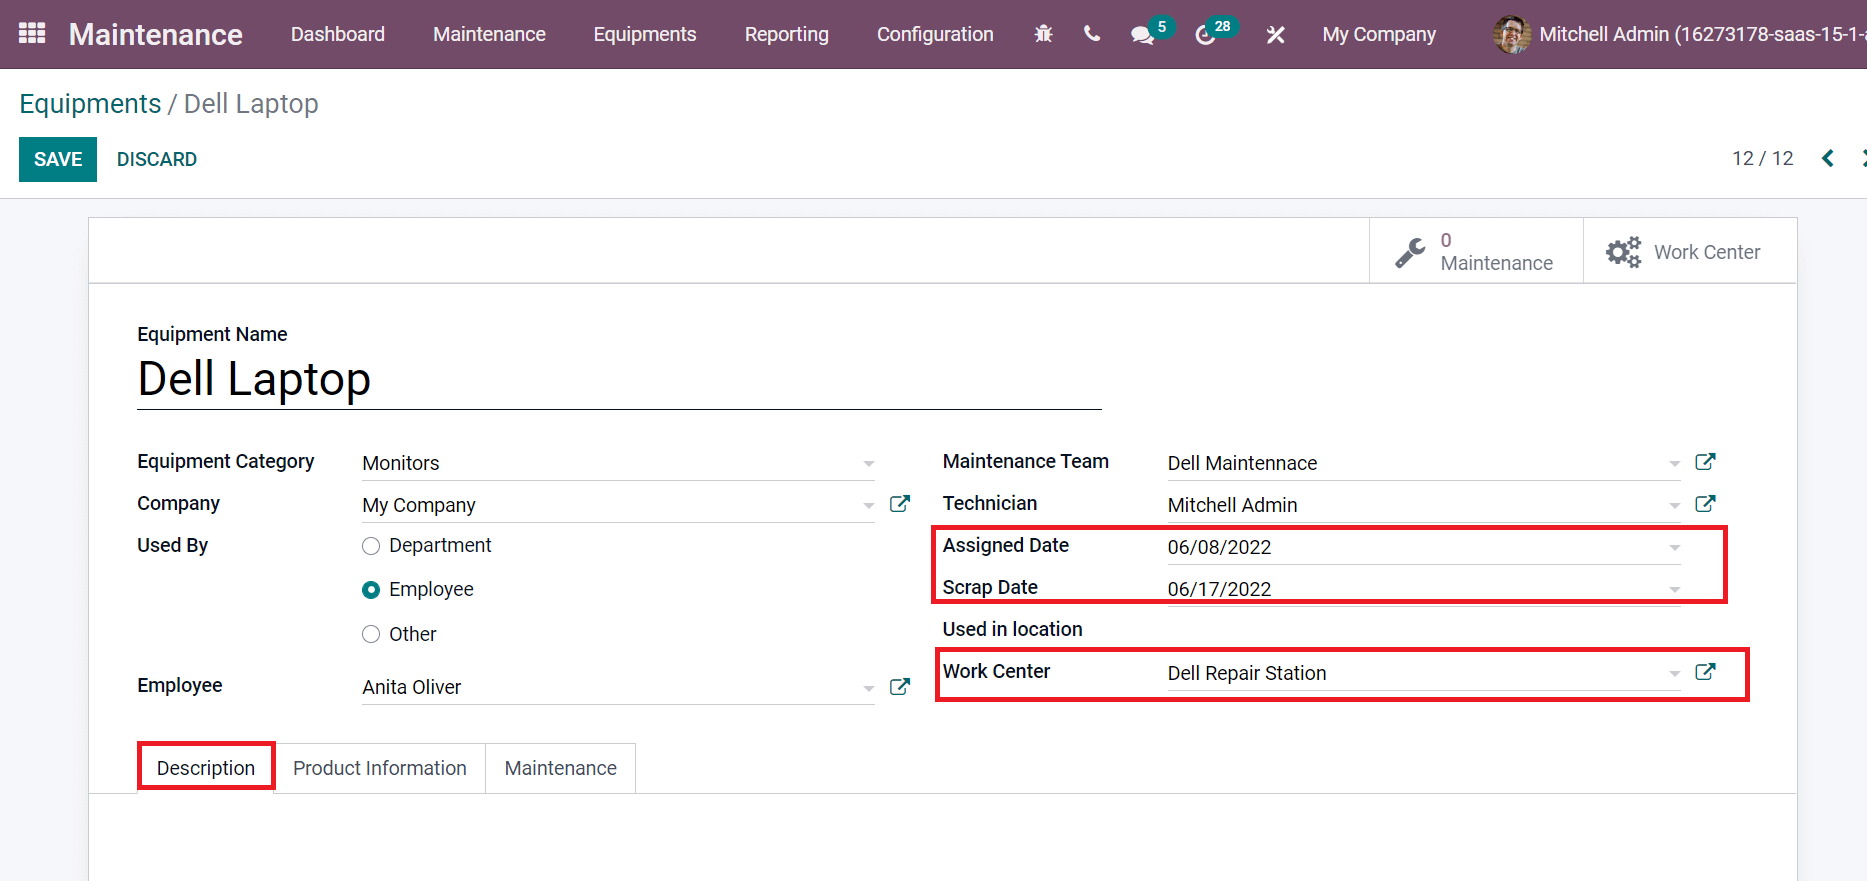Select the Other radio option
This screenshot has width=1867, height=881.
(371, 634)
